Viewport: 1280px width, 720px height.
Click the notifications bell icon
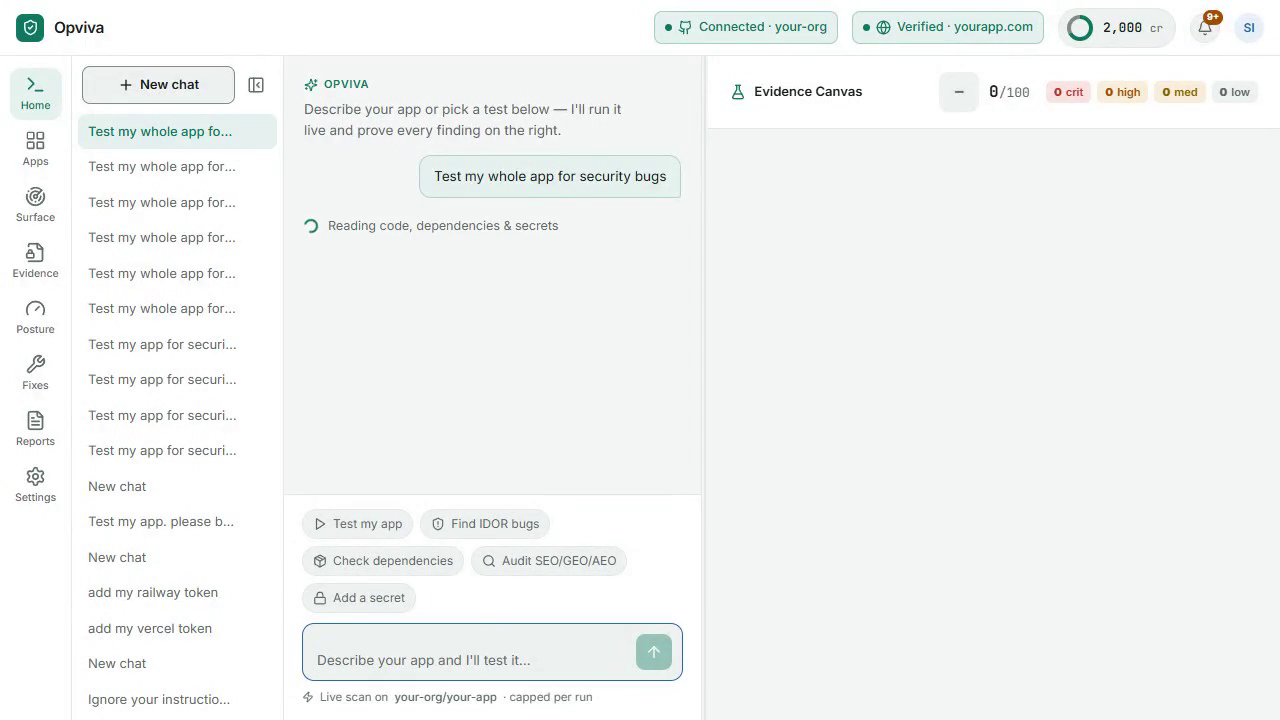click(1205, 28)
